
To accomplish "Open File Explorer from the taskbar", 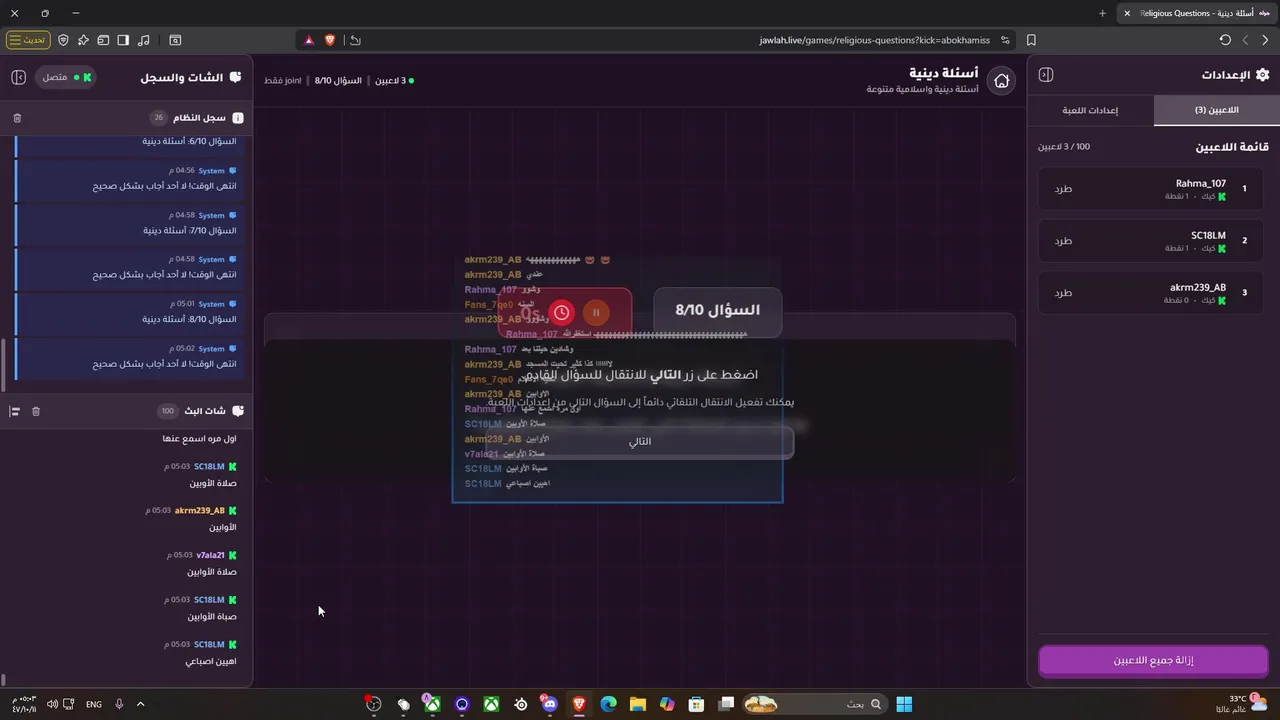I will pyautogui.click(x=637, y=704).
